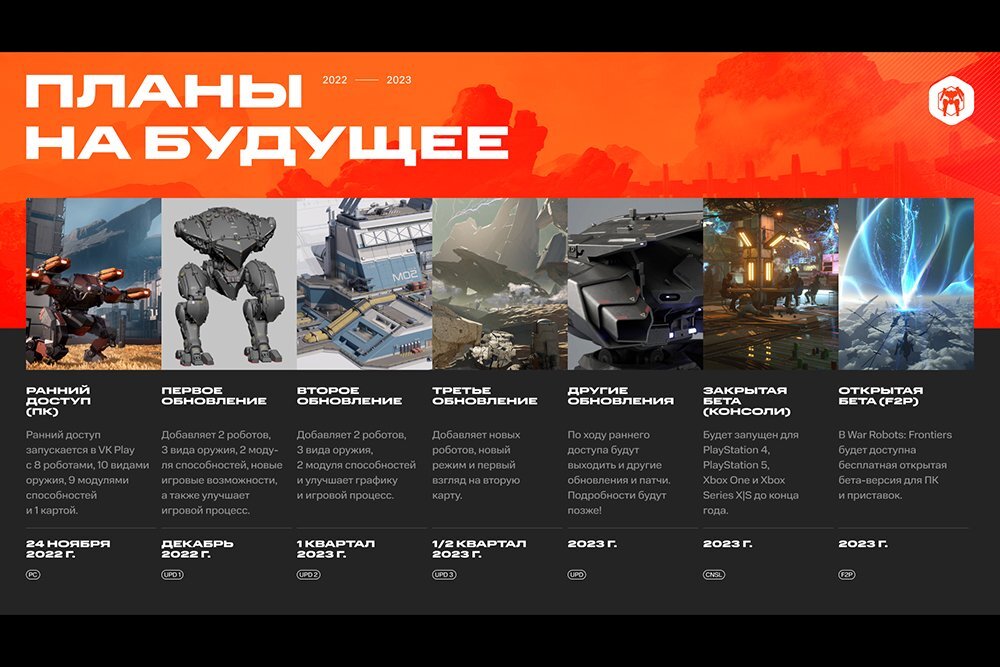Open the dark mech close-up image
This screenshot has width=1000, height=667.
tap(635, 284)
